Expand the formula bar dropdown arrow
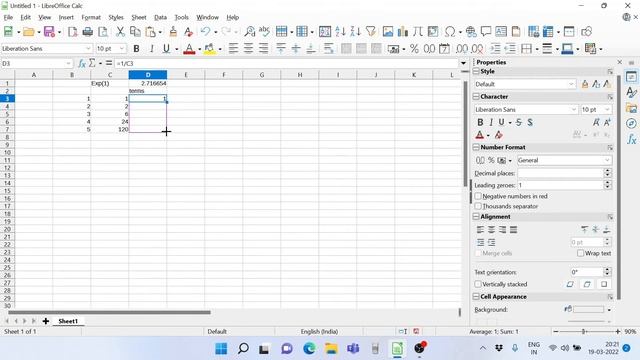640x360 pixels. click(x=463, y=63)
